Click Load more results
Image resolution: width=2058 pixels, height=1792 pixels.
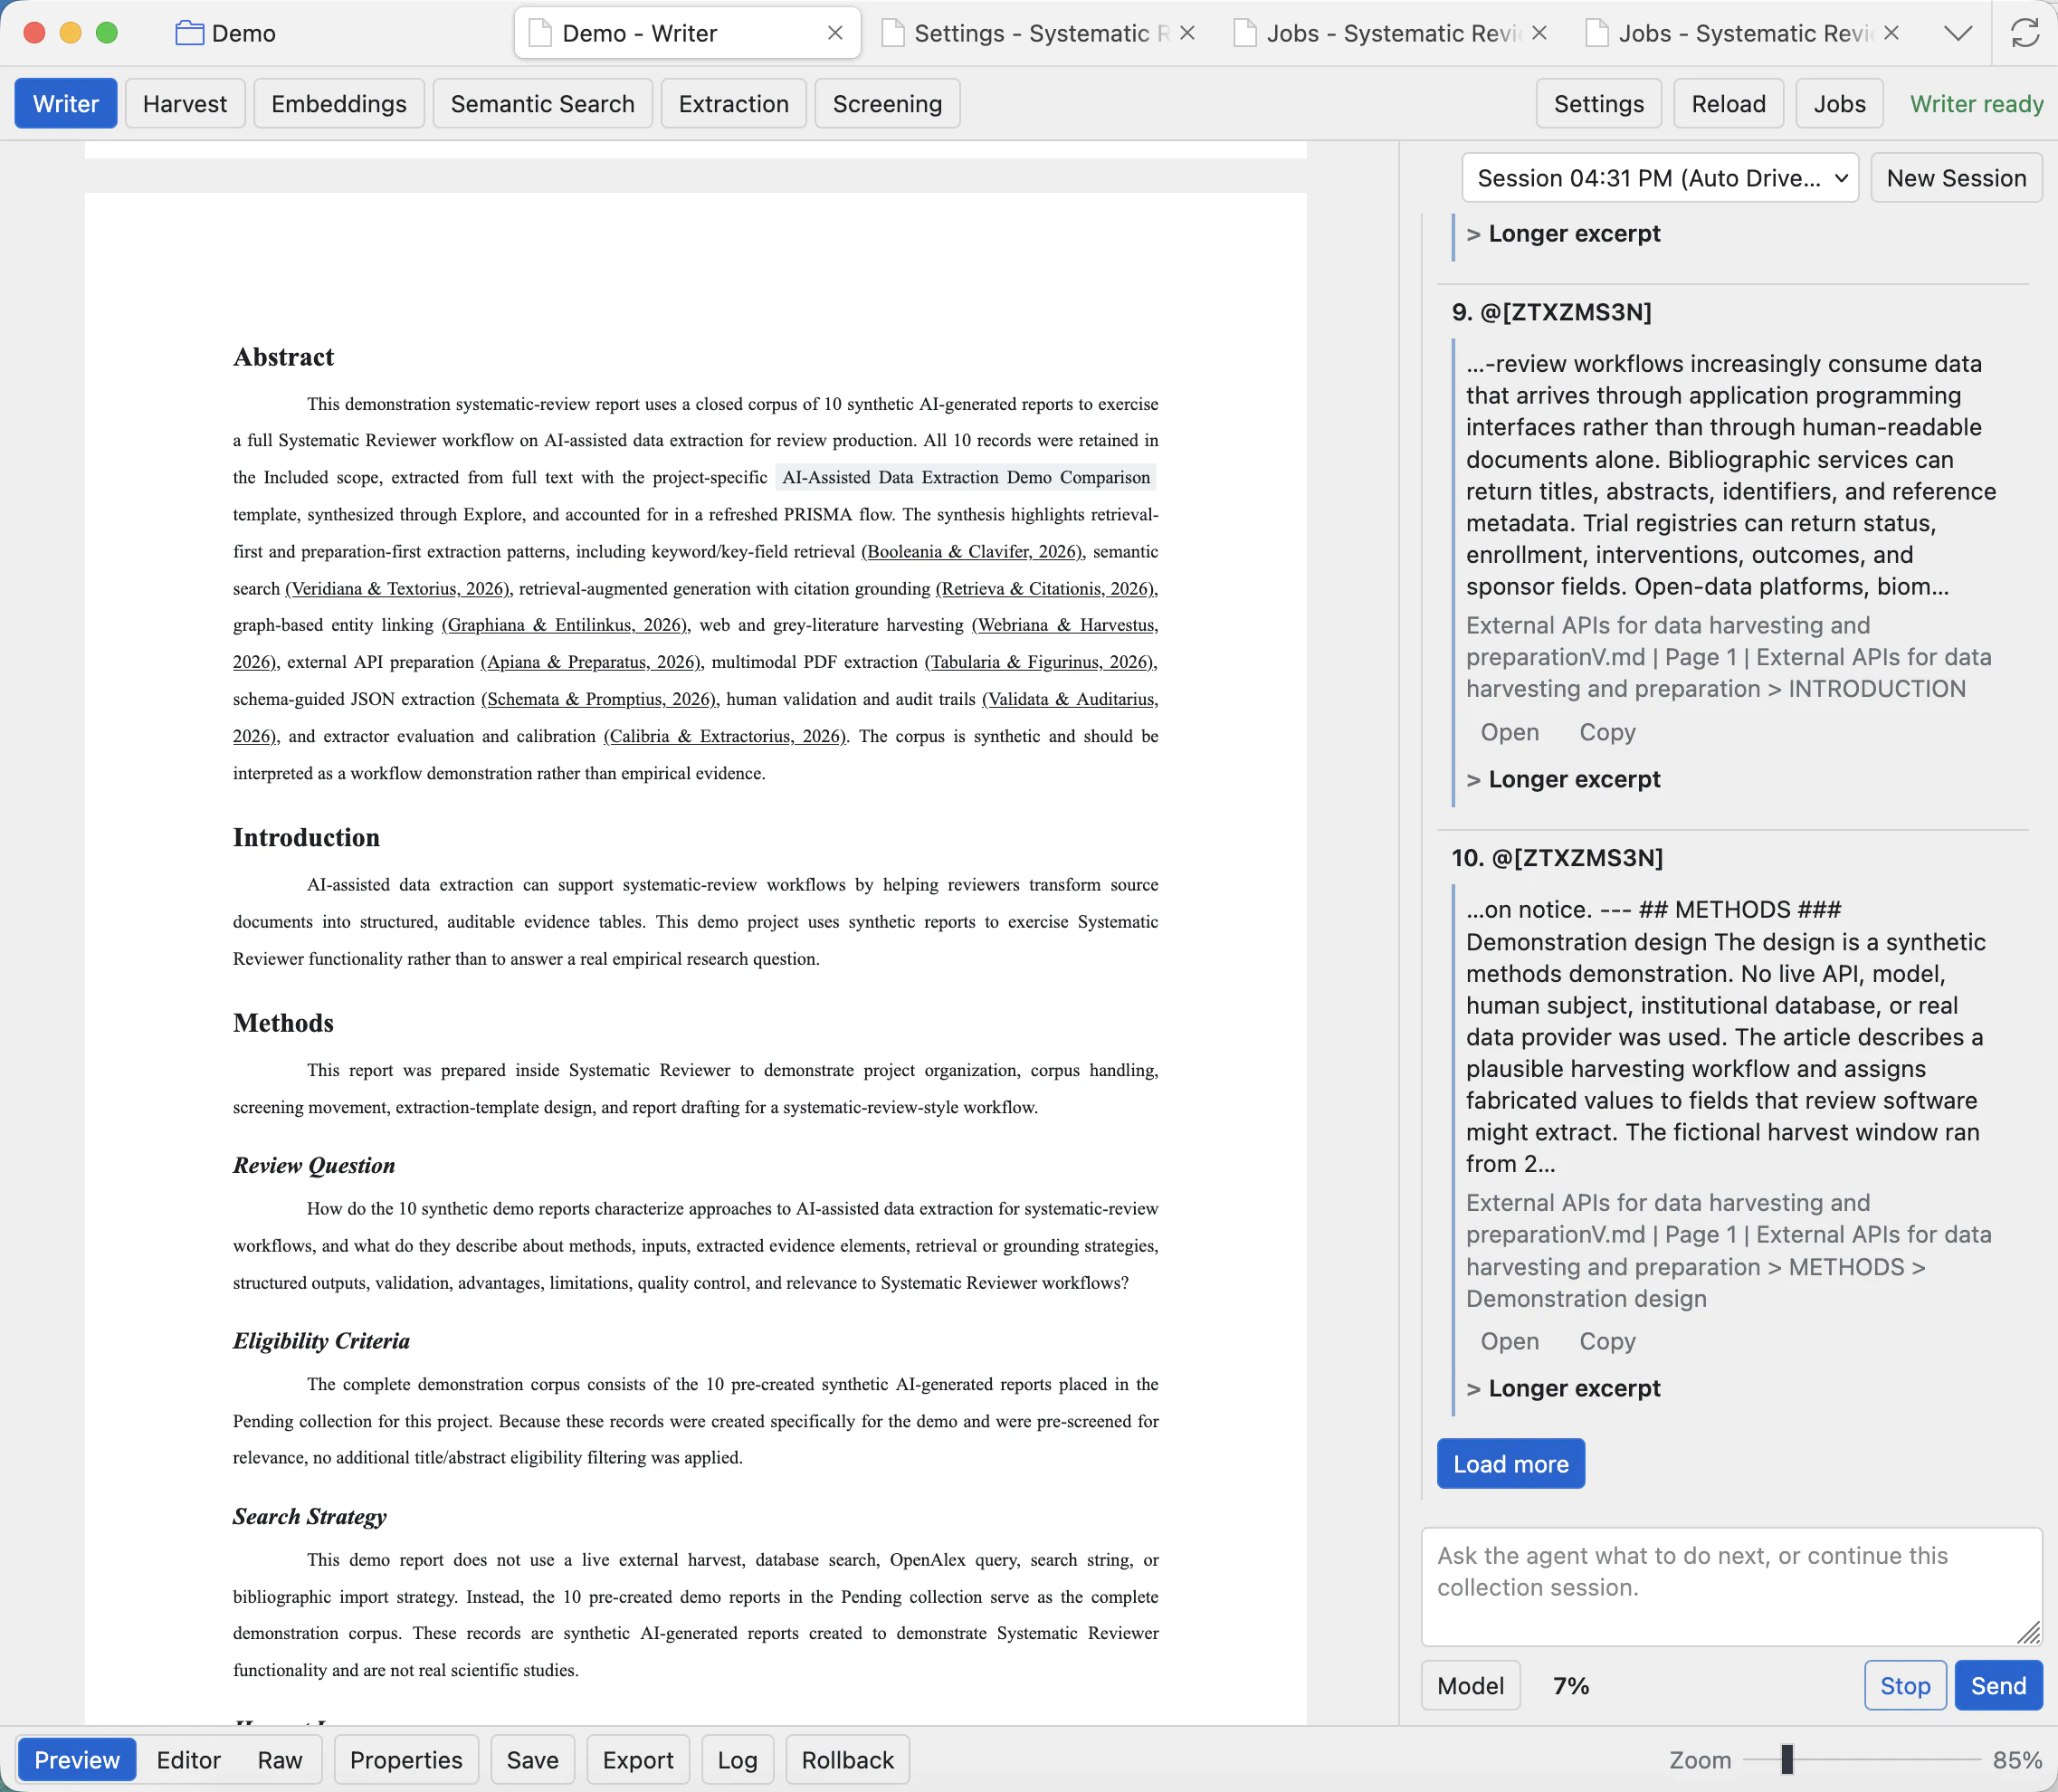coord(1510,1464)
